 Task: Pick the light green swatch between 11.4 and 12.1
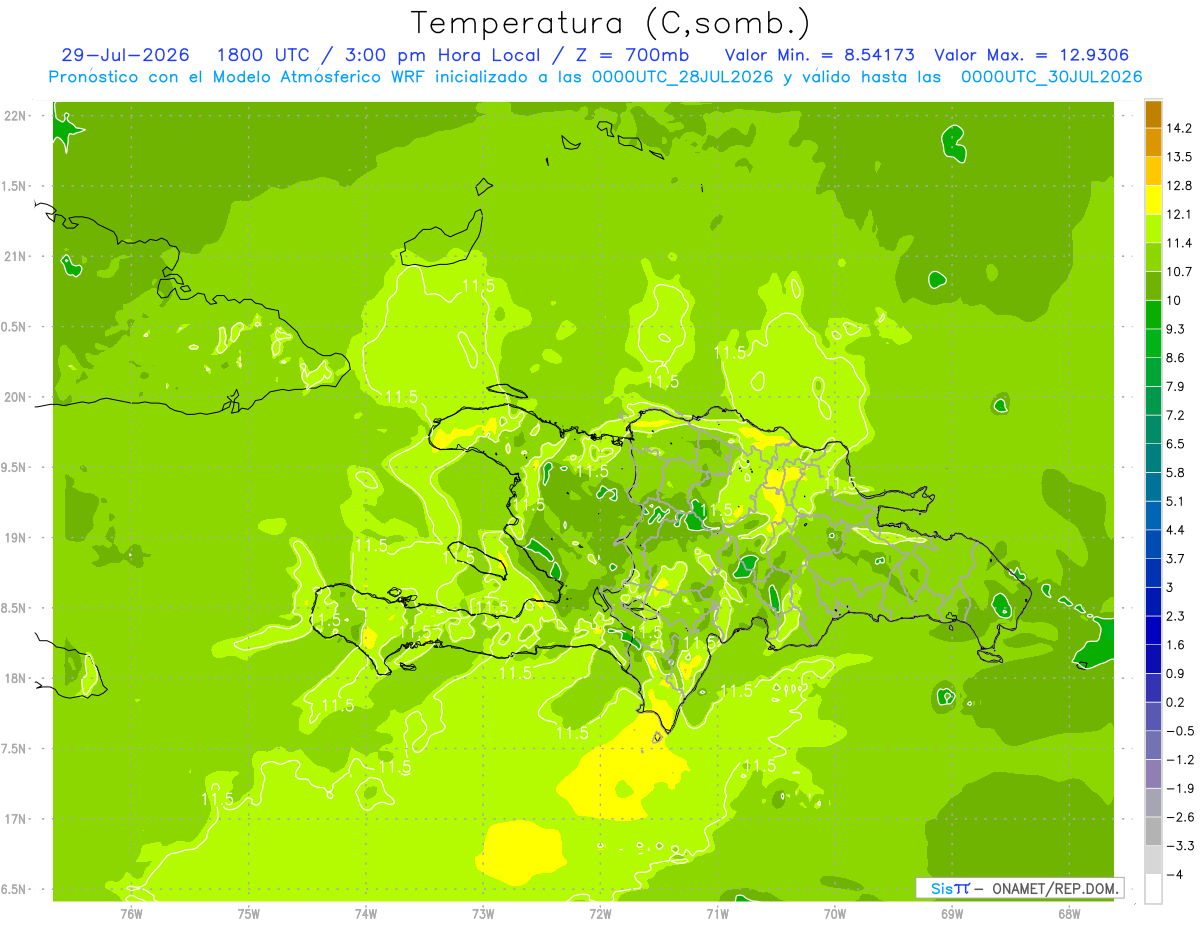[x=1153, y=228]
